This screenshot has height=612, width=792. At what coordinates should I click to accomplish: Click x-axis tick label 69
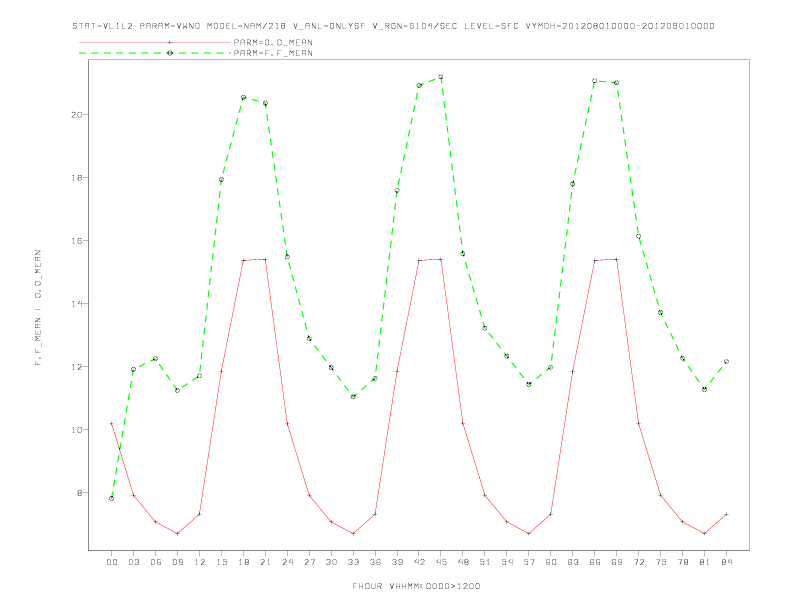[617, 562]
